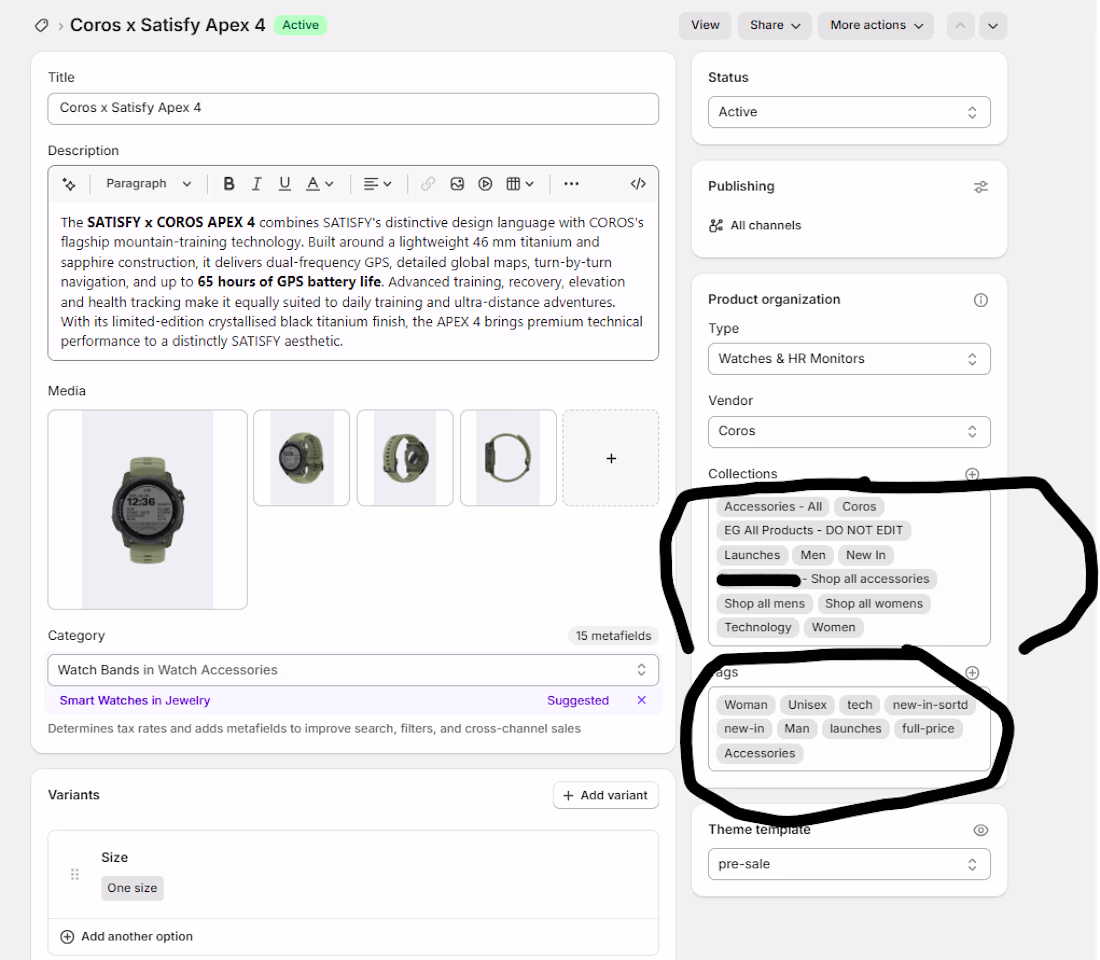Open the Type dropdown Watches & HR Monitors
Image resolution: width=1100 pixels, height=960 pixels.
[x=849, y=359]
